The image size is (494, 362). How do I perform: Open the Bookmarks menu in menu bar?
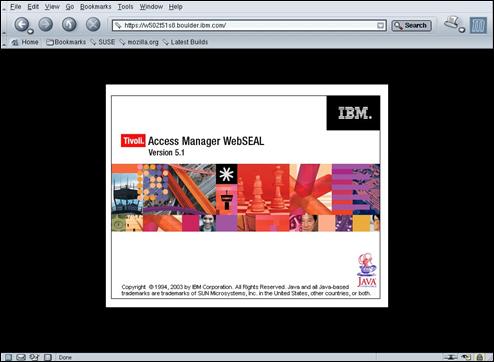tap(96, 7)
